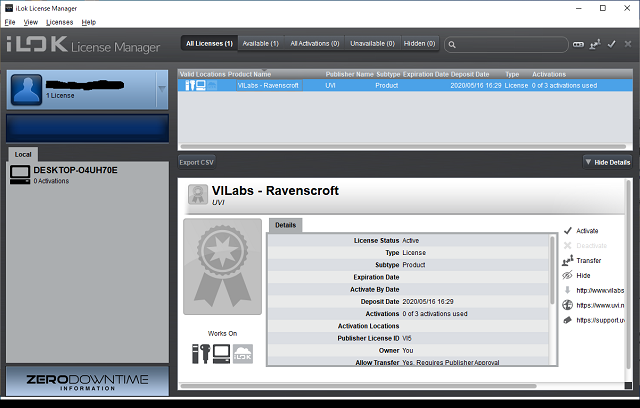Image resolution: width=640 pixels, height=408 pixels.
Task: Click the activate checkmark toolbar icon
Action: [x=611, y=44]
